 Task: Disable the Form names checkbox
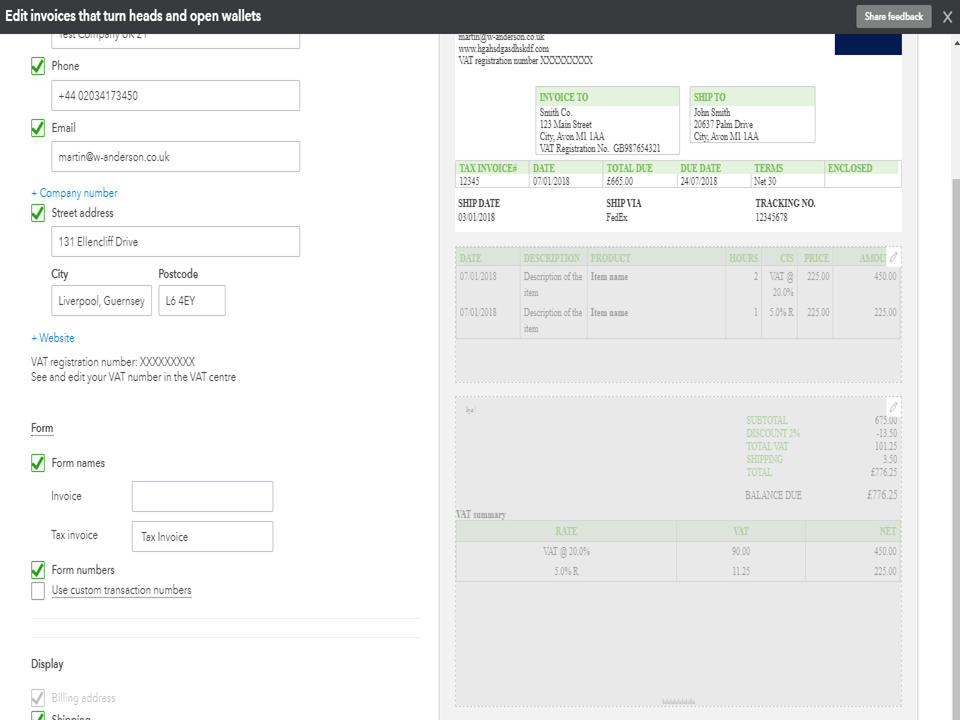[x=38, y=463]
